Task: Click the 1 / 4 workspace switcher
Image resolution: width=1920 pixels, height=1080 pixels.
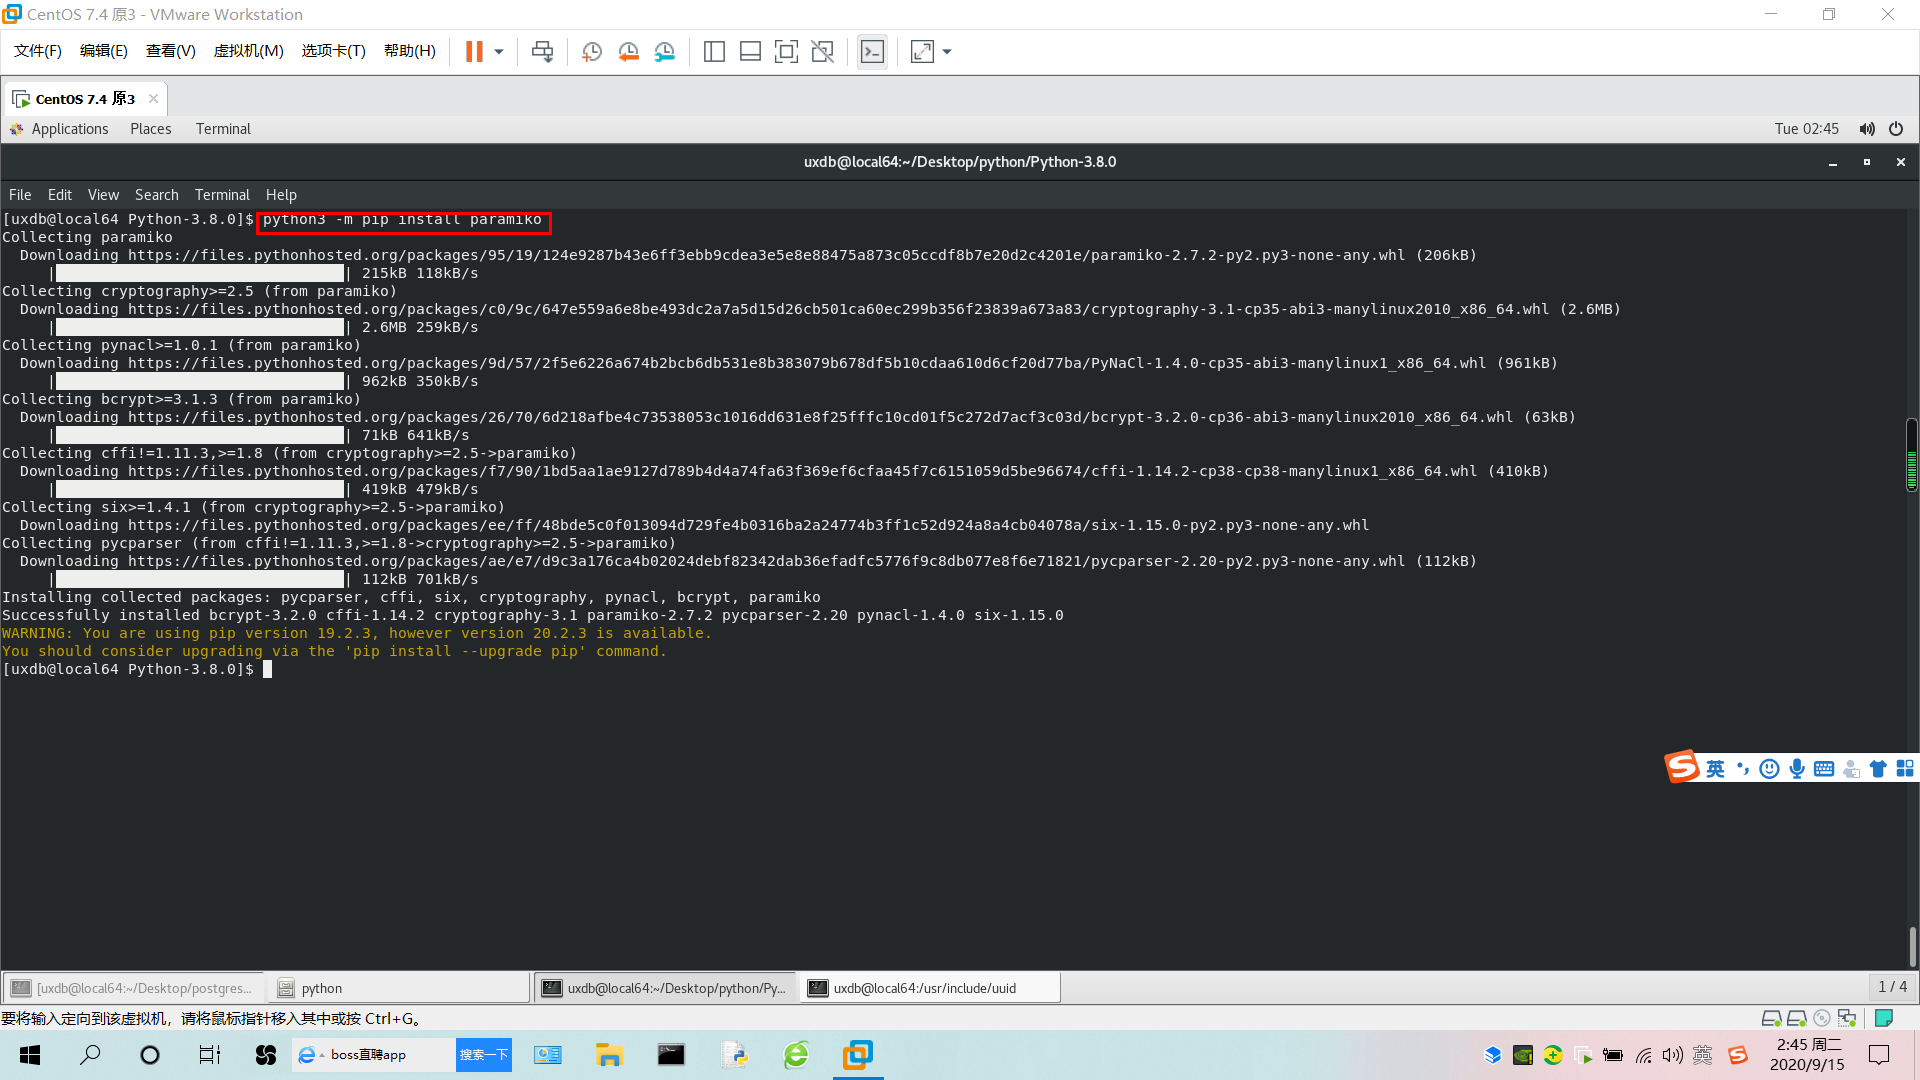Action: [1892, 987]
